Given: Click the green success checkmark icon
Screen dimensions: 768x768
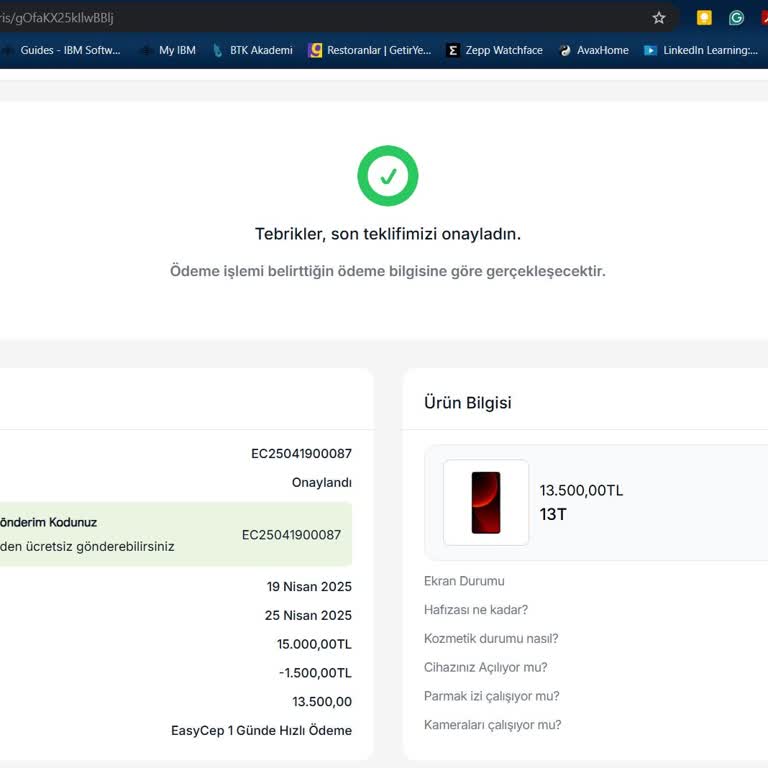Looking at the screenshot, I should [x=388, y=176].
